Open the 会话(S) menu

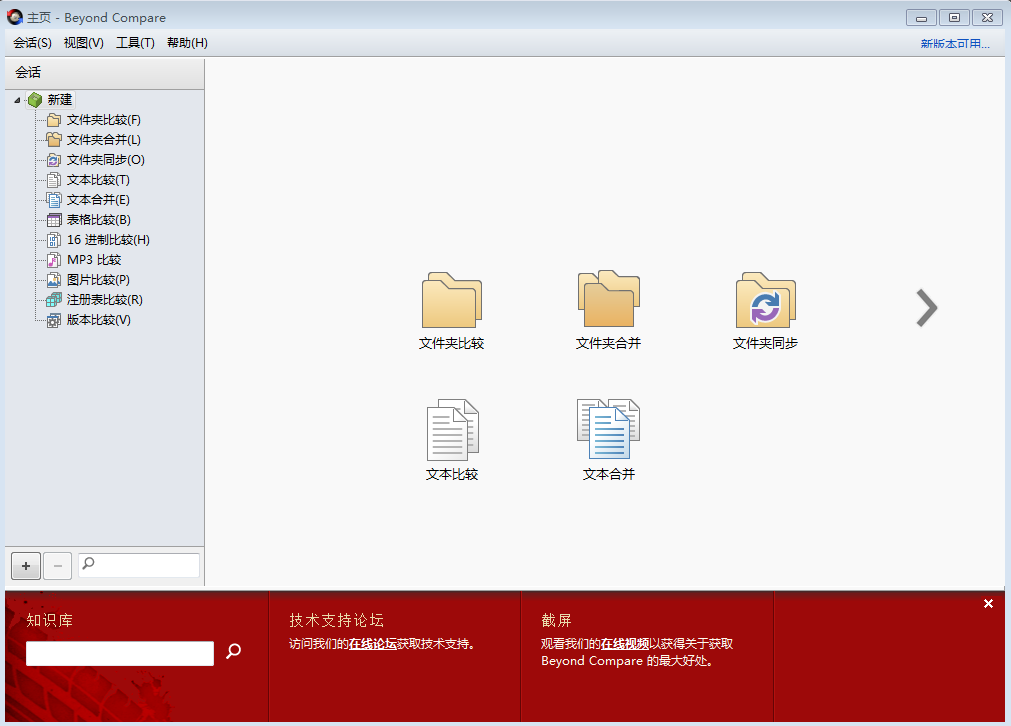point(32,43)
